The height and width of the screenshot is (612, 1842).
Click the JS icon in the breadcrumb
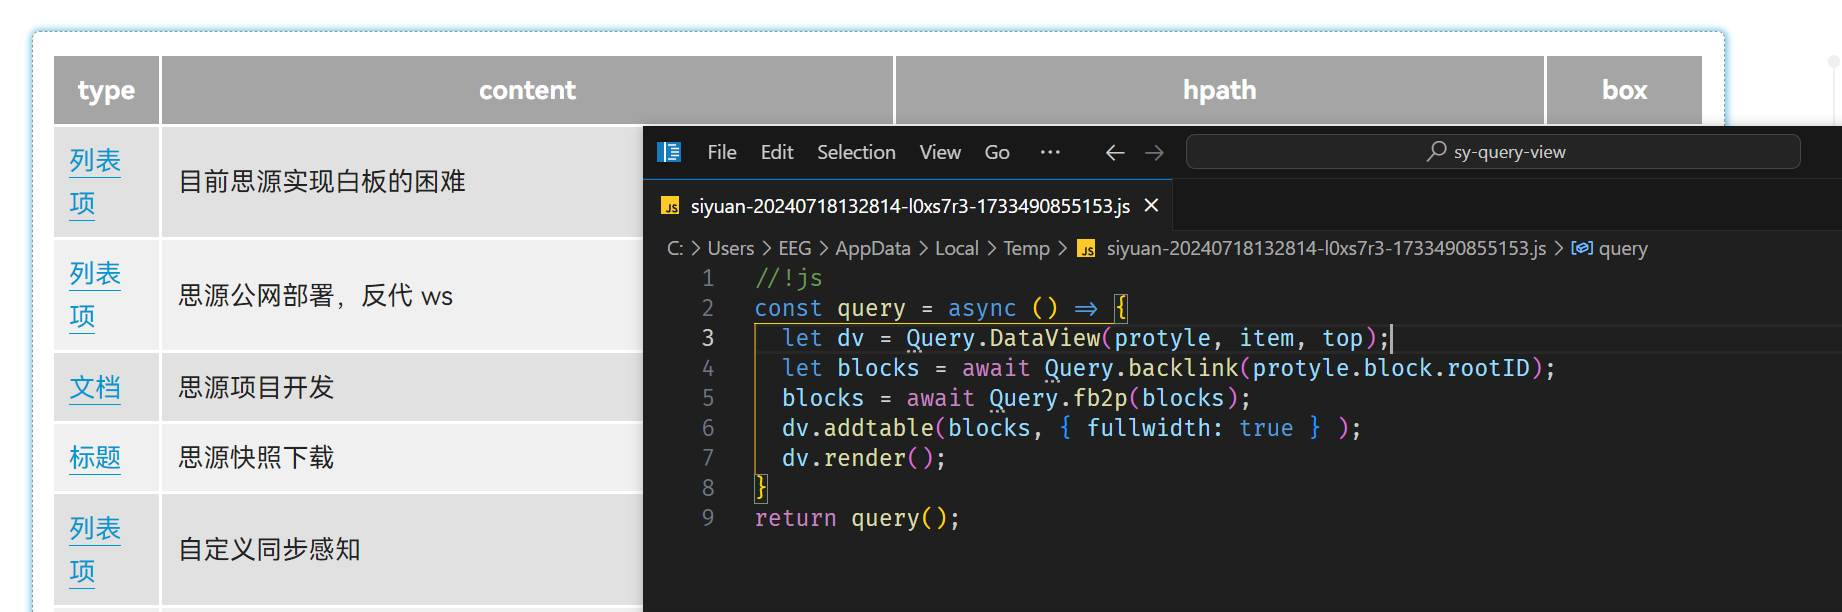(1086, 249)
